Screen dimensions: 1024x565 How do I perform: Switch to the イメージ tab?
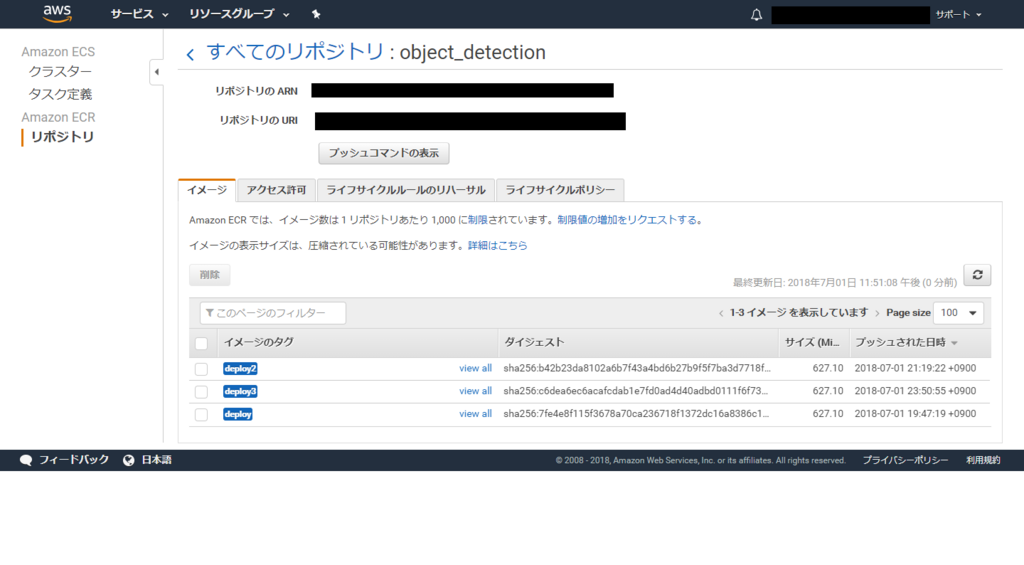pyautogui.click(x=207, y=190)
